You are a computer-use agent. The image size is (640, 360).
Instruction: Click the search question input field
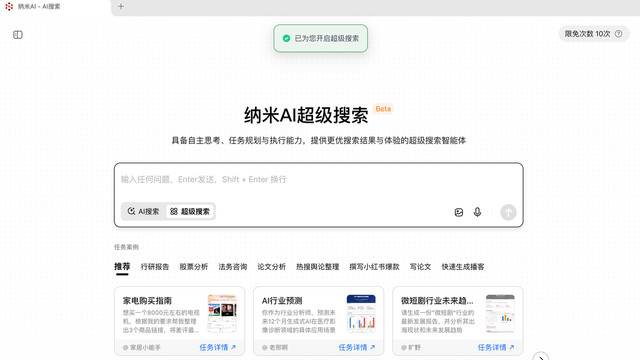[318, 180]
